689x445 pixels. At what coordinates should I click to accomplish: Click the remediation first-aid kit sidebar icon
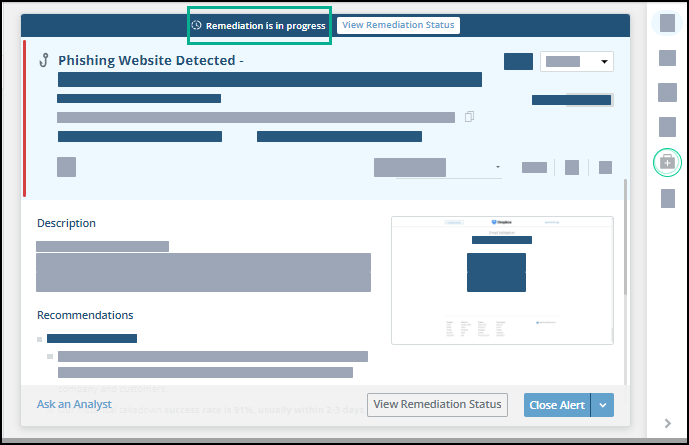[667, 162]
